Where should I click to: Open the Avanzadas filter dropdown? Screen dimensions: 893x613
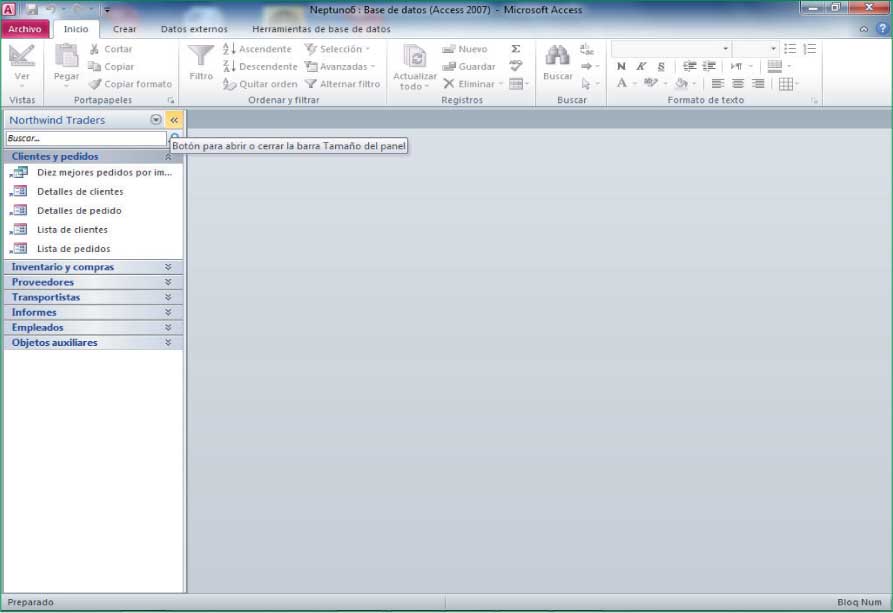(x=340, y=67)
